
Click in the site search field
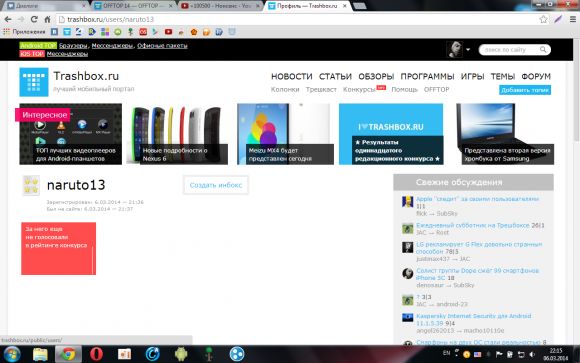coord(509,50)
